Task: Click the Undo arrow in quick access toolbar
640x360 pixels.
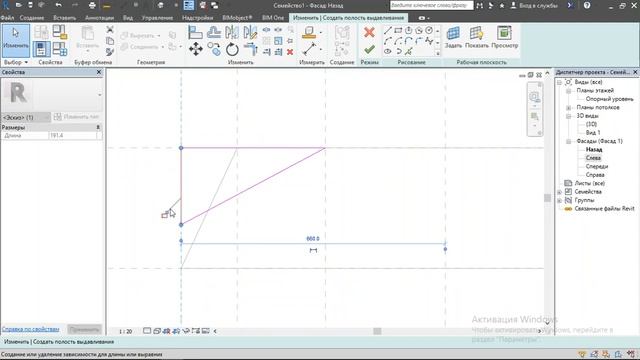Action: [59, 5]
